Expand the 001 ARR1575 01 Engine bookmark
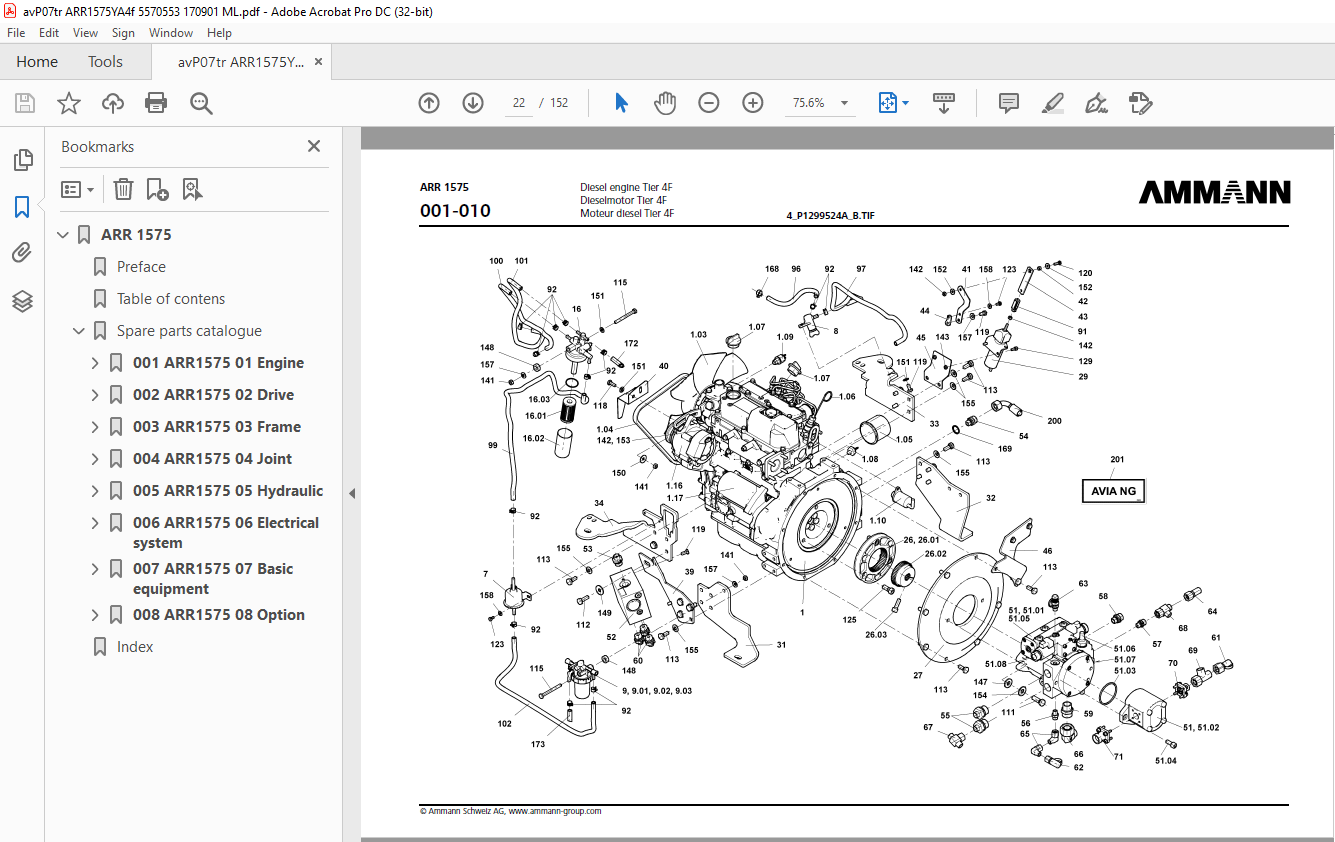 tap(95, 363)
